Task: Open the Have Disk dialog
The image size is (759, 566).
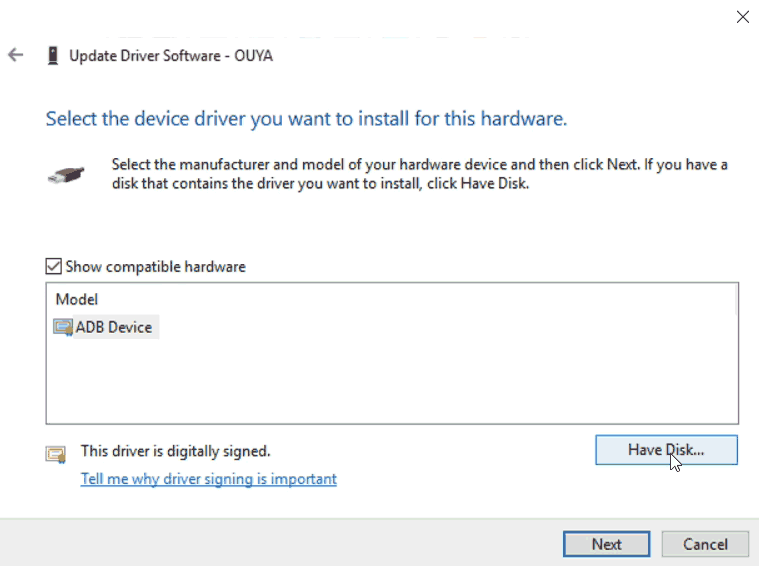Action: click(x=666, y=450)
